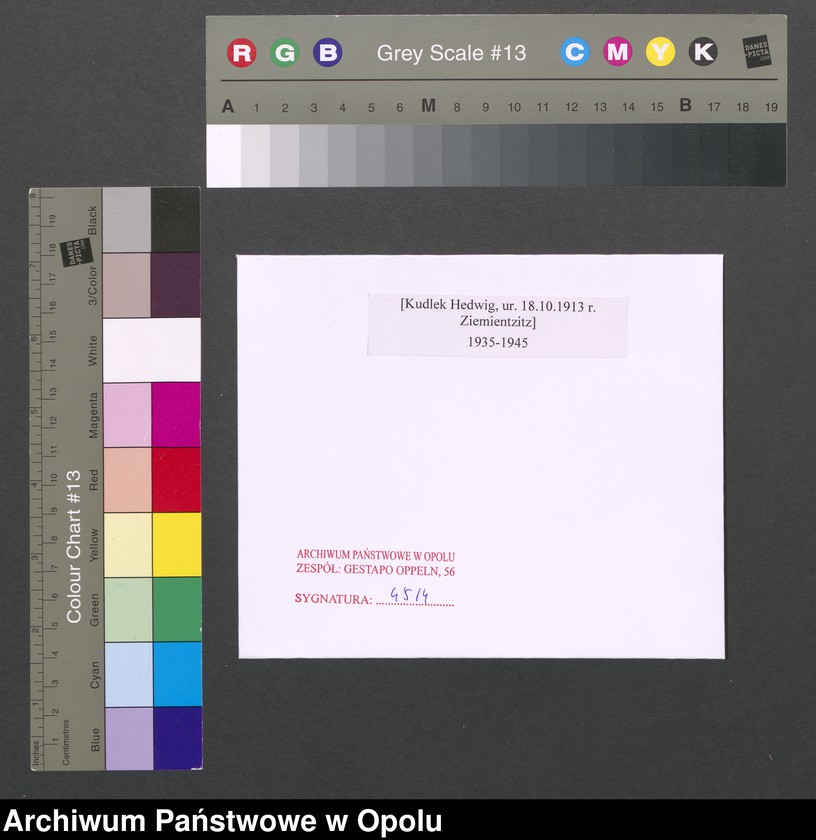Pick the dark green colour patch

[176, 609]
